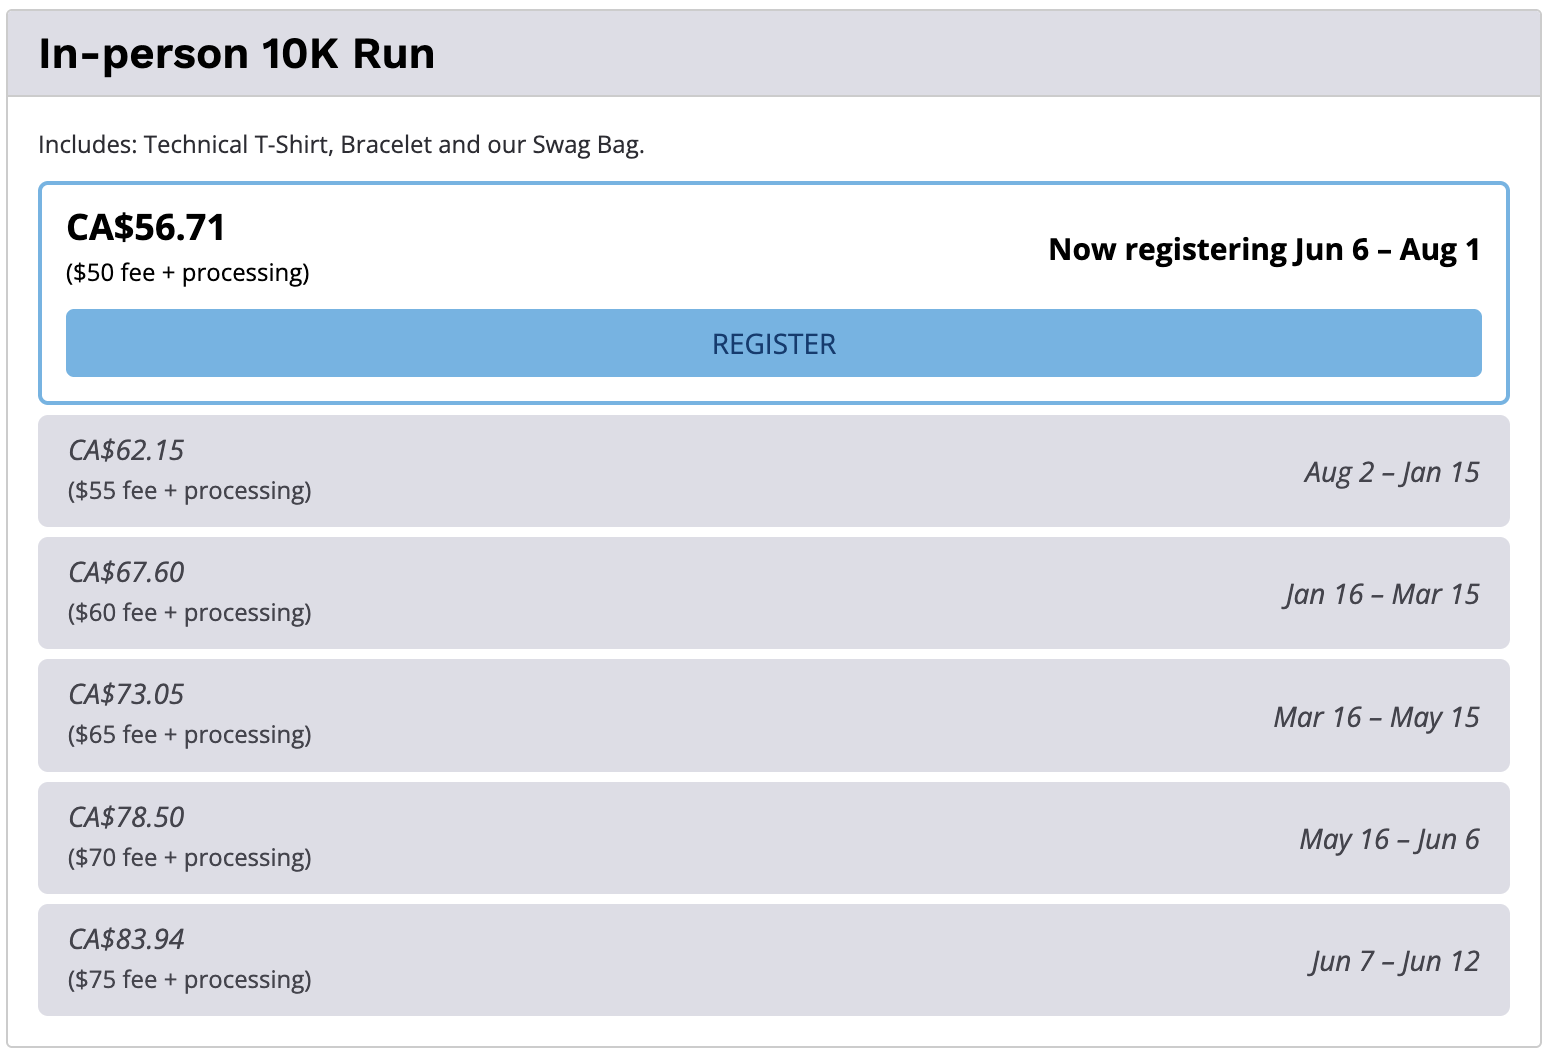
Task: Click the 'Jun 7 – Jun 12' date range
Action: (1395, 961)
